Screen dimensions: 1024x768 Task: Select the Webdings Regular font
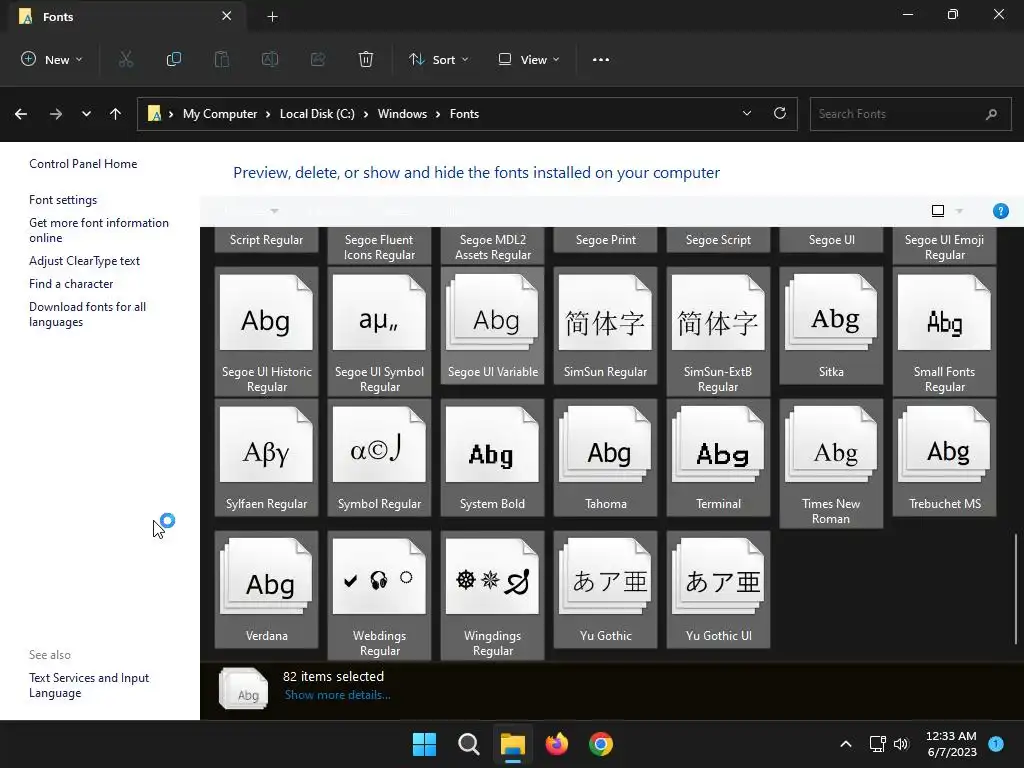click(x=379, y=595)
